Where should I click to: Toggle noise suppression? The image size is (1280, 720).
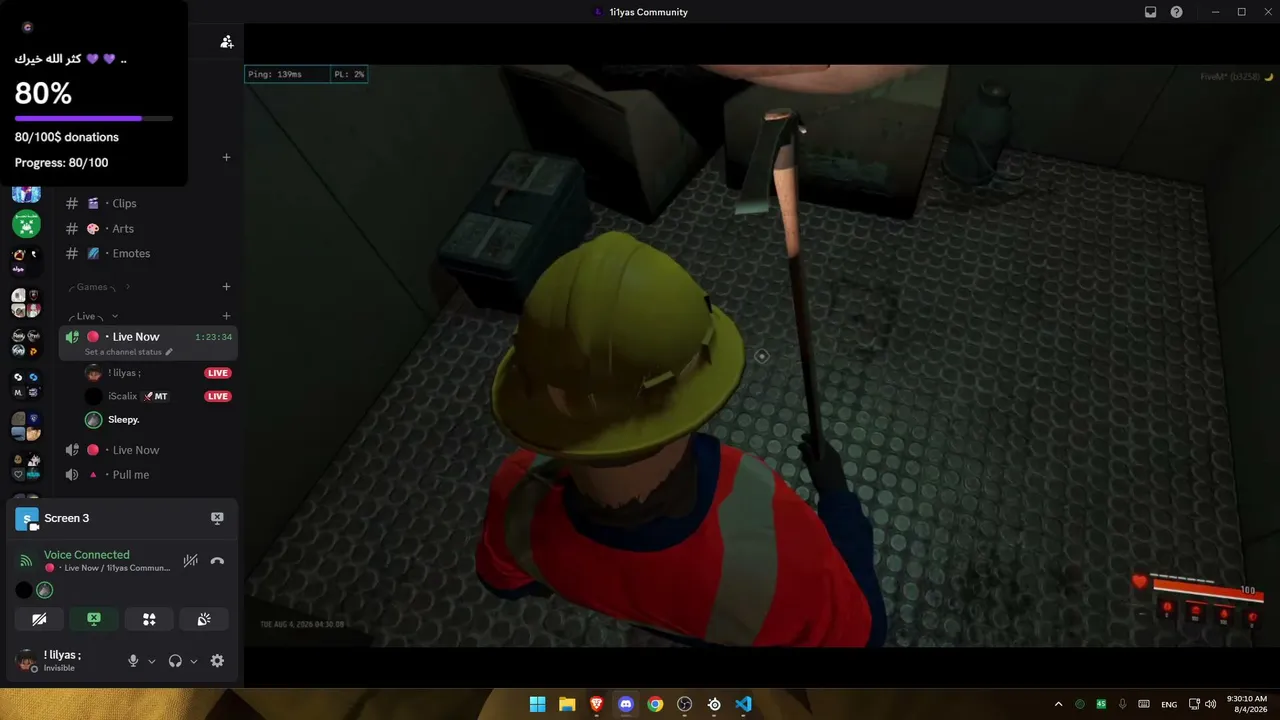click(x=190, y=561)
